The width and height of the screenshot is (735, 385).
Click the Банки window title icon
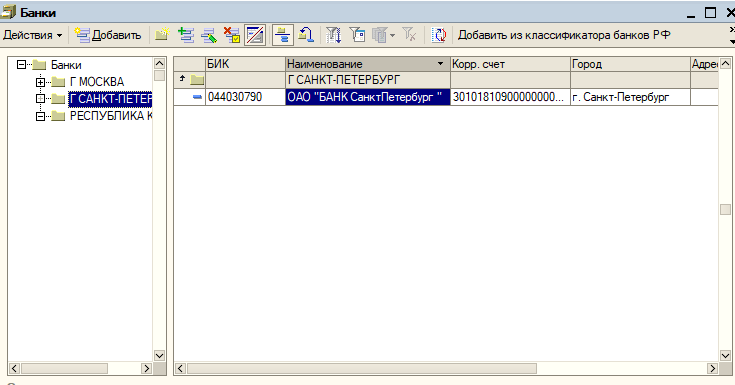(8, 12)
